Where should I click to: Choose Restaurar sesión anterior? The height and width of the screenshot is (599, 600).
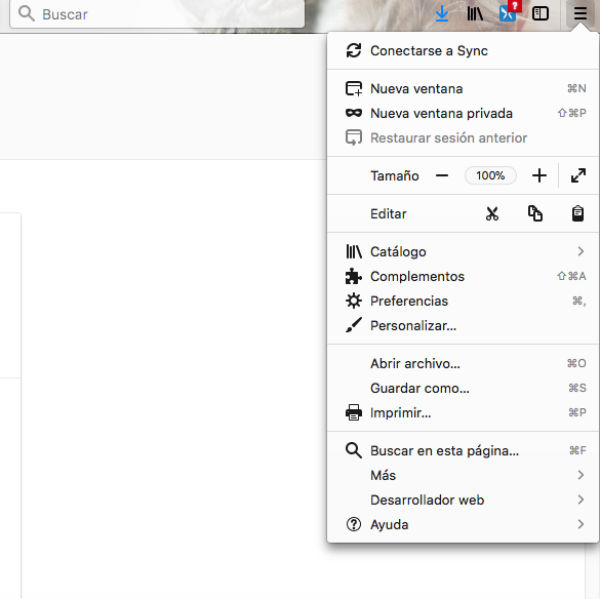click(463, 138)
